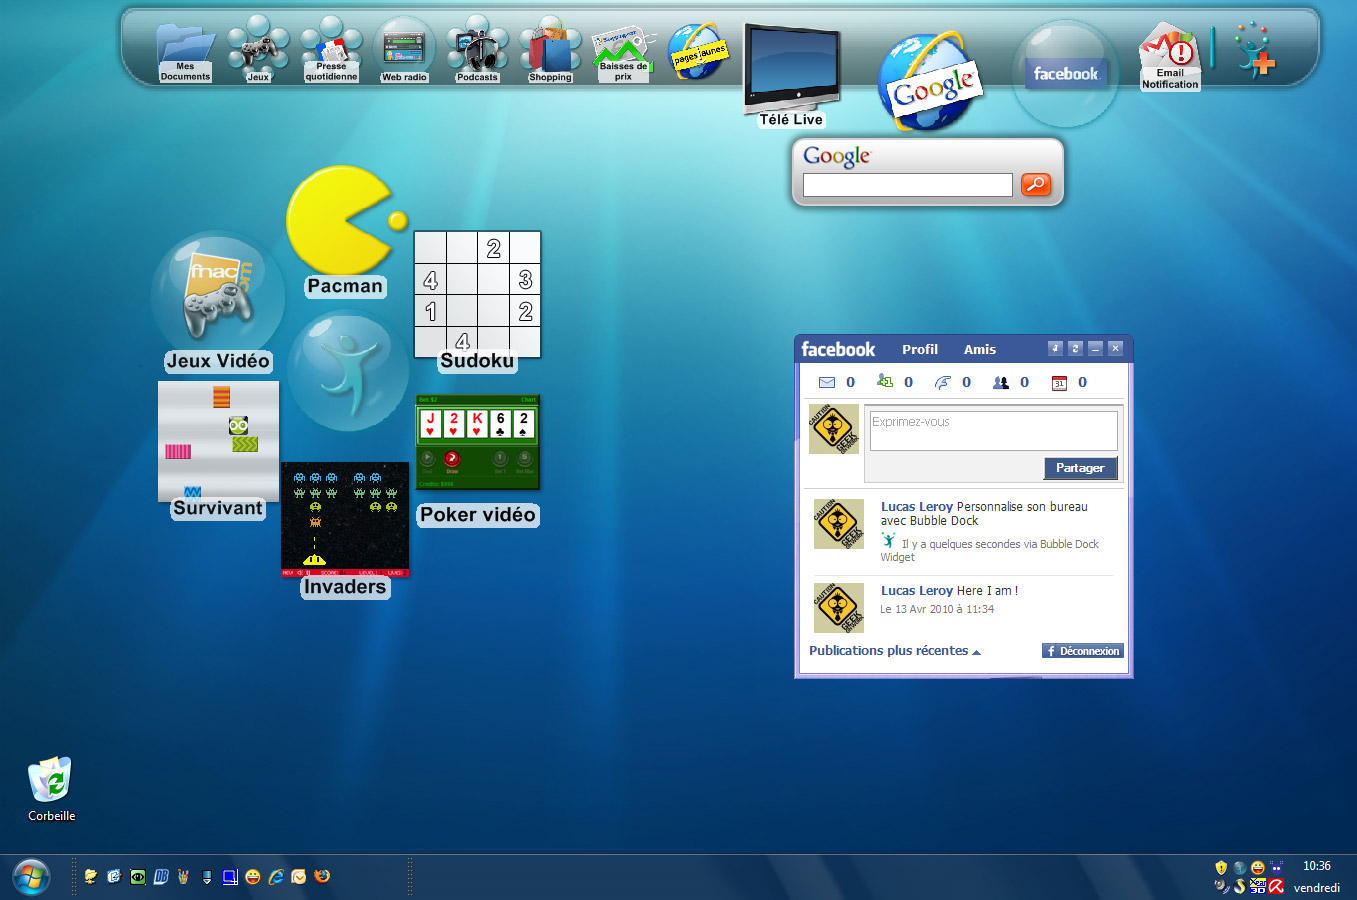Close the Facebook widget
The image size is (1357, 900).
pos(1115,348)
